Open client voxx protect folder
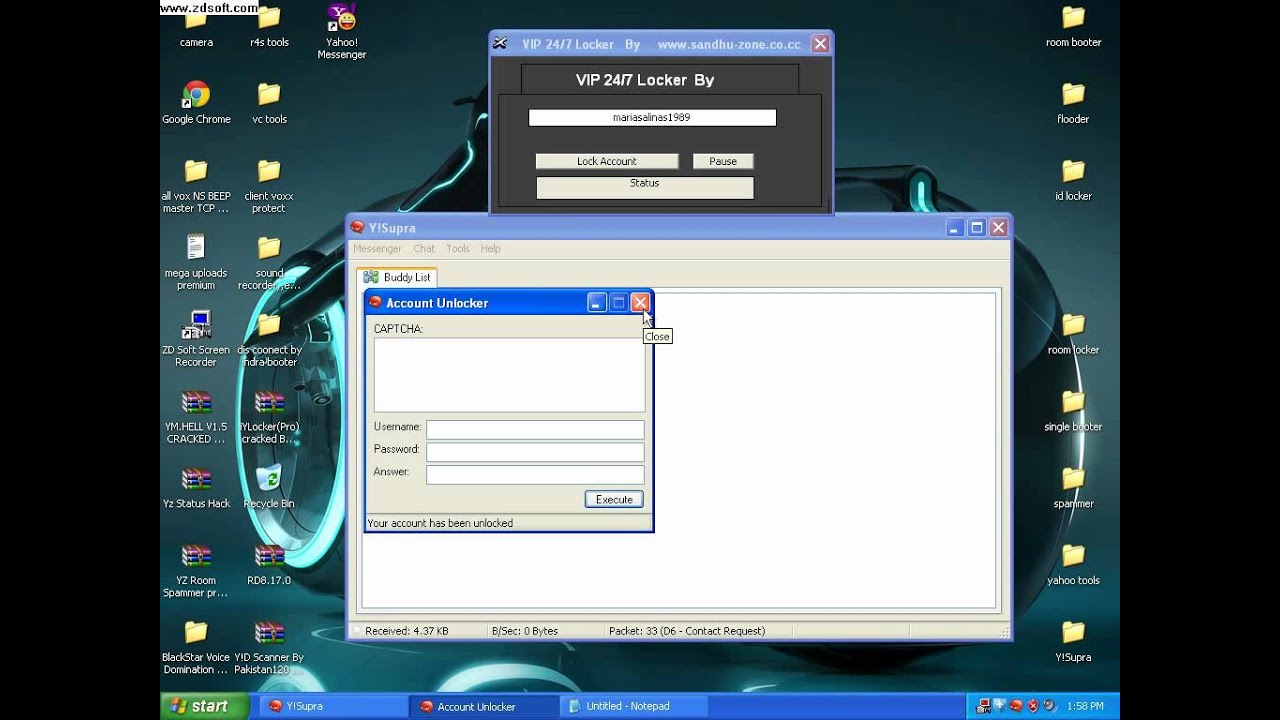 (x=269, y=186)
